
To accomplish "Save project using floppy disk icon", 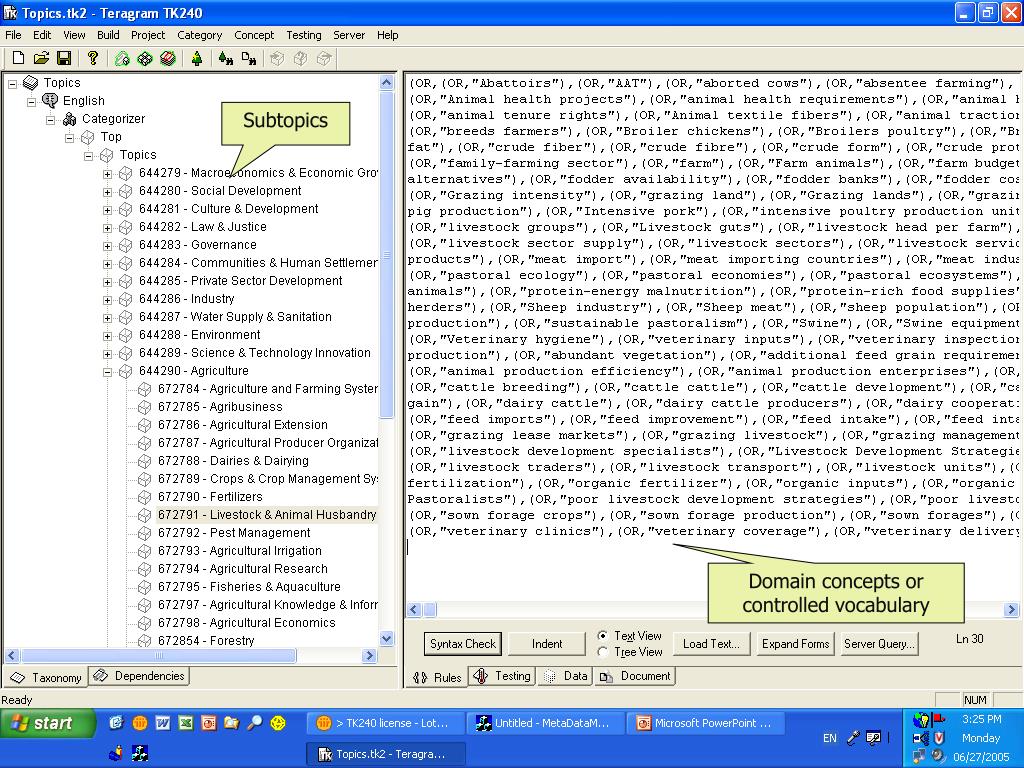I will click(63, 59).
